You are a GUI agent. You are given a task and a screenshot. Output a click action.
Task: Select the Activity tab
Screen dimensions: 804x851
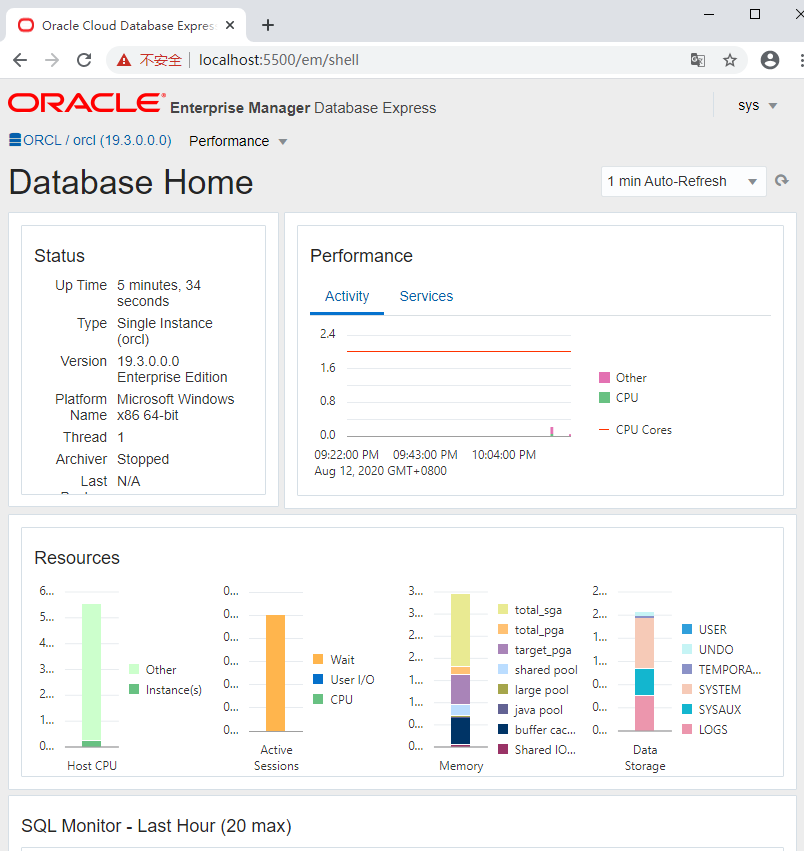tap(346, 296)
